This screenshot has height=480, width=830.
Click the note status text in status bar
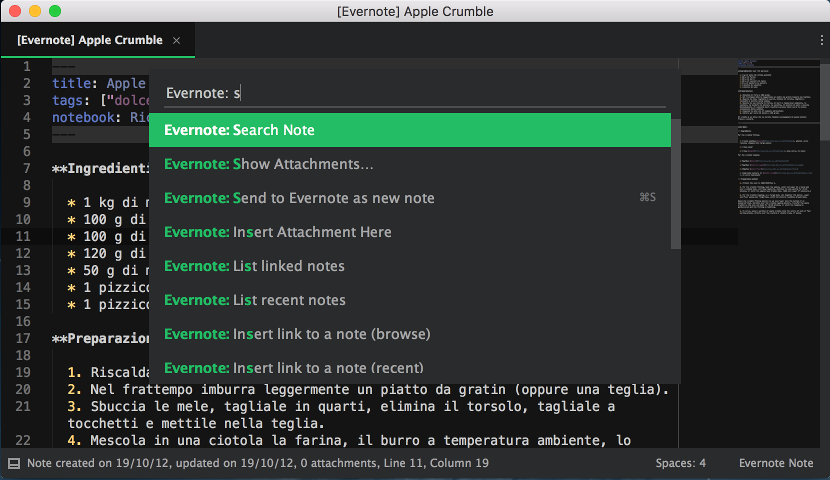point(258,463)
